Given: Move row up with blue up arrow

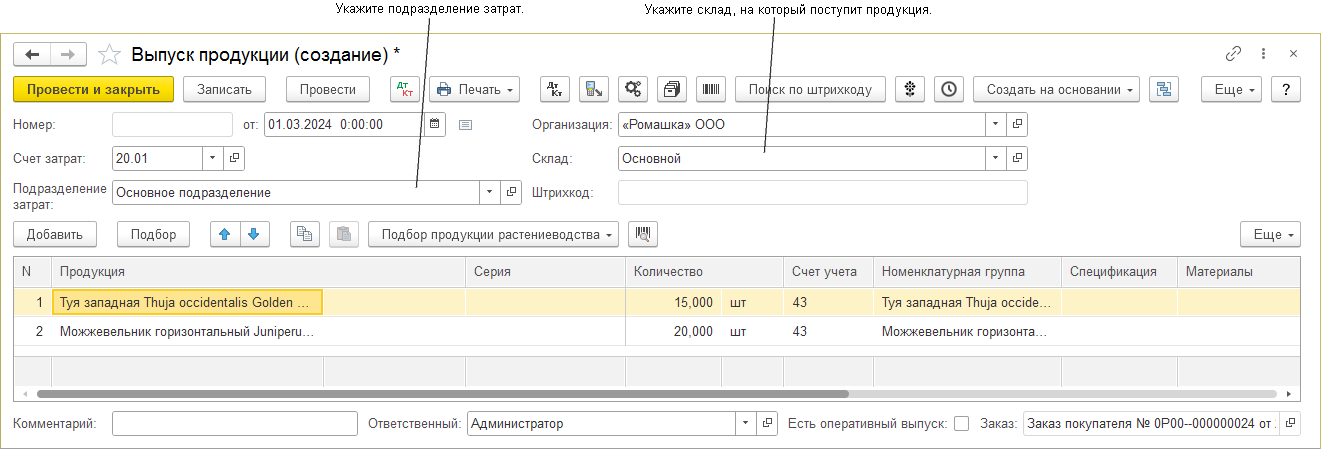Looking at the screenshot, I should pyautogui.click(x=225, y=234).
